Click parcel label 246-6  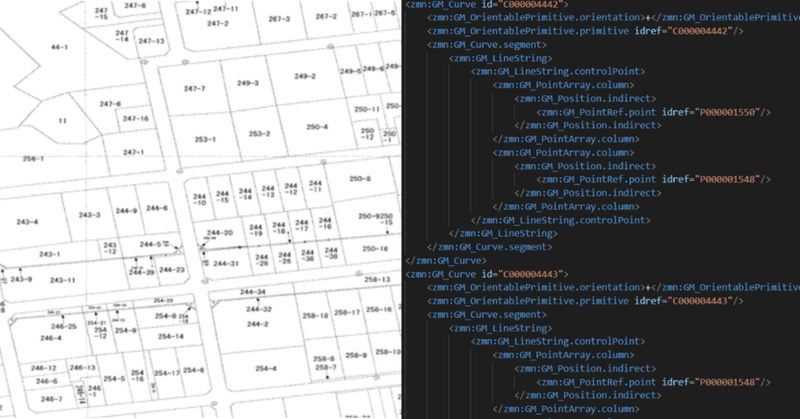pos(46,381)
